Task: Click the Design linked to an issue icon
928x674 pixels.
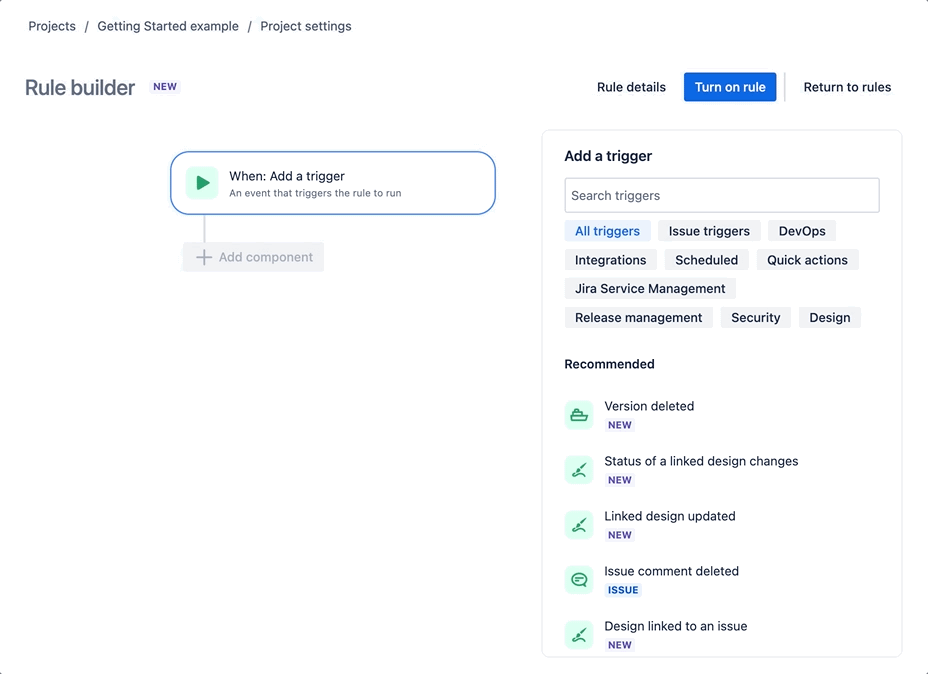Action: coord(579,635)
